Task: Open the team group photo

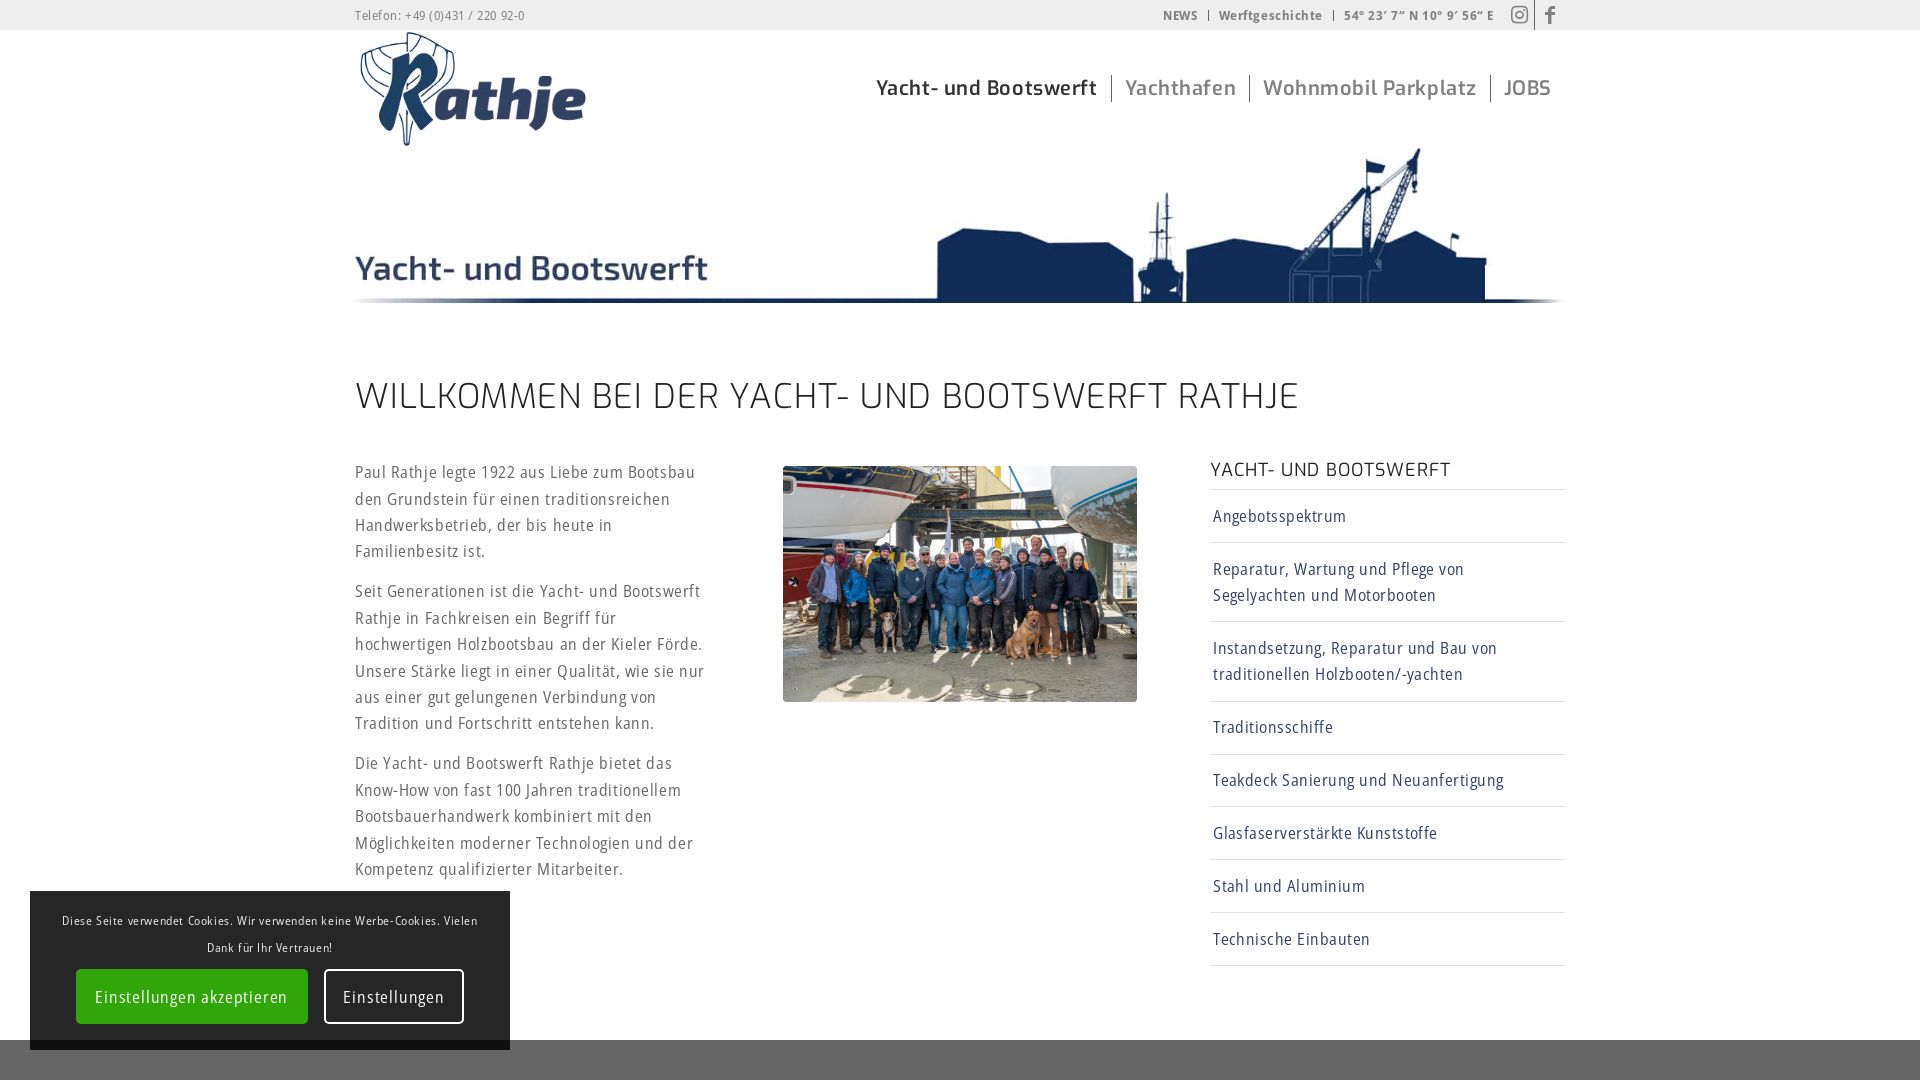Action: pos(960,584)
